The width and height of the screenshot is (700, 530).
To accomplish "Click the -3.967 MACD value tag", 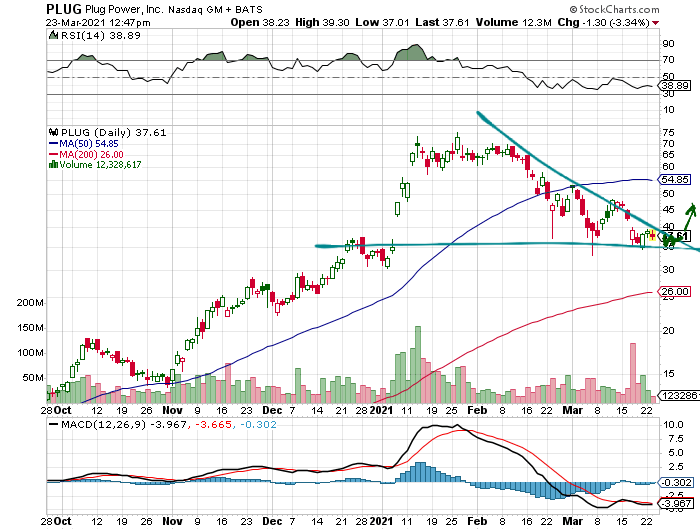I will pos(676,504).
